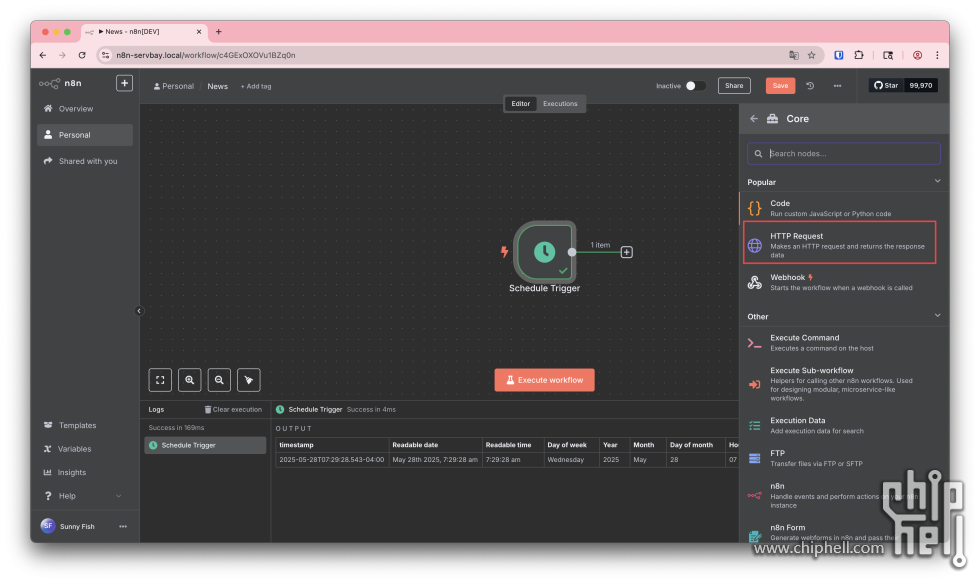Image resolution: width=980 pixels, height=583 pixels.
Task: Select the HTTP Request node
Action: pyautogui.click(x=839, y=242)
